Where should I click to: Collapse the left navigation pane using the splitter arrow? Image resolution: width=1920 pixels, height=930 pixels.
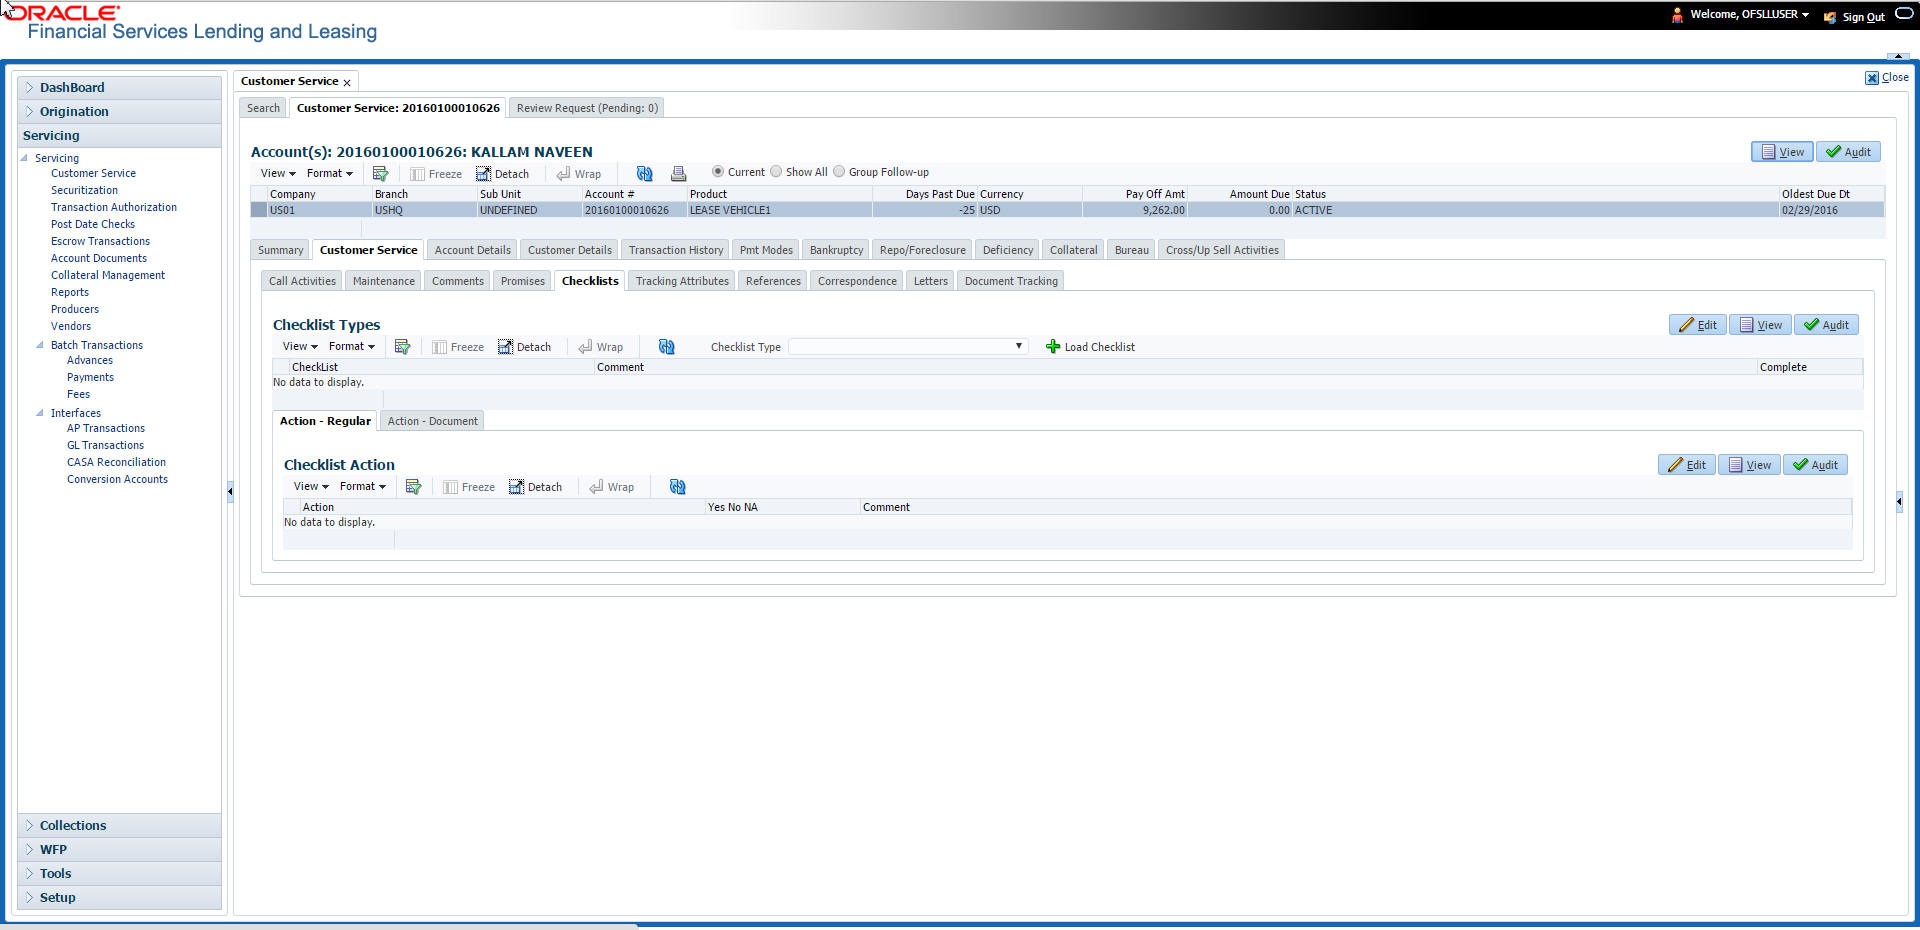point(230,491)
